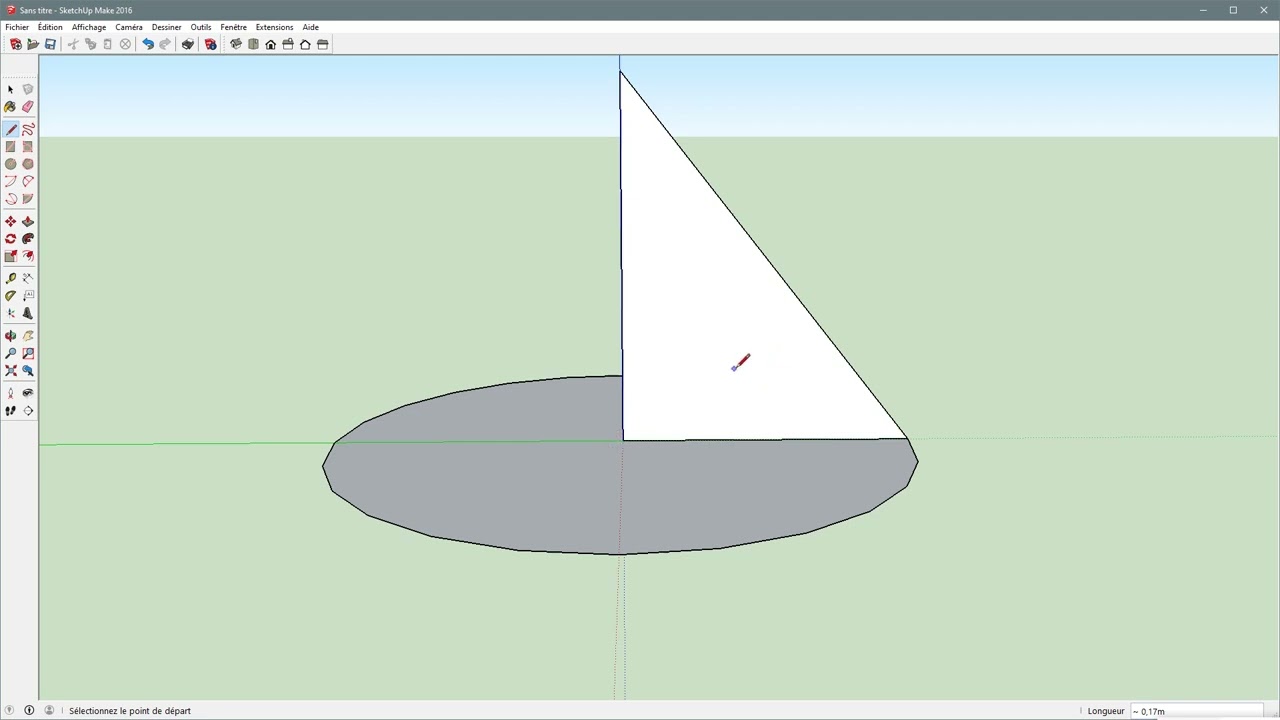Open the Affichage menu

tap(89, 27)
